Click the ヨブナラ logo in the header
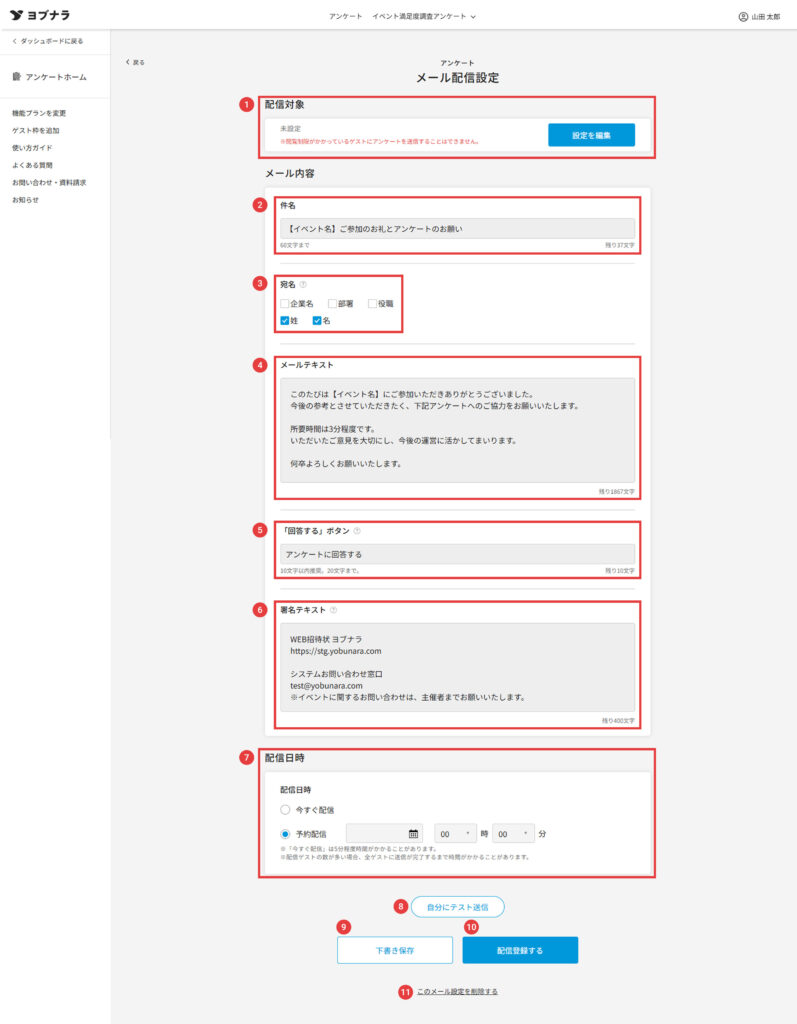 pos(40,16)
